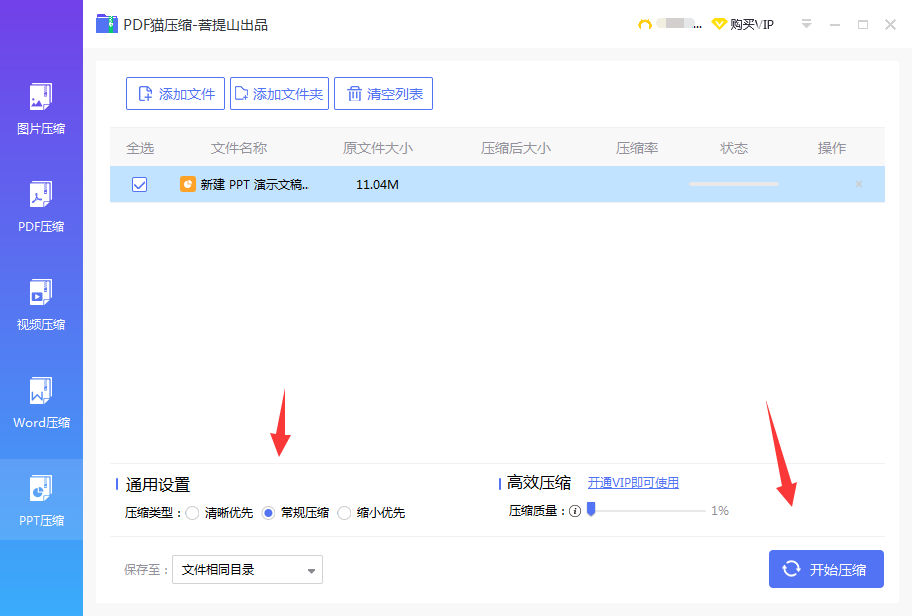The height and width of the screenshot is (616, 912).
Task: Switch to PDF压缩 in the sidebar
Action: (41, 207)
